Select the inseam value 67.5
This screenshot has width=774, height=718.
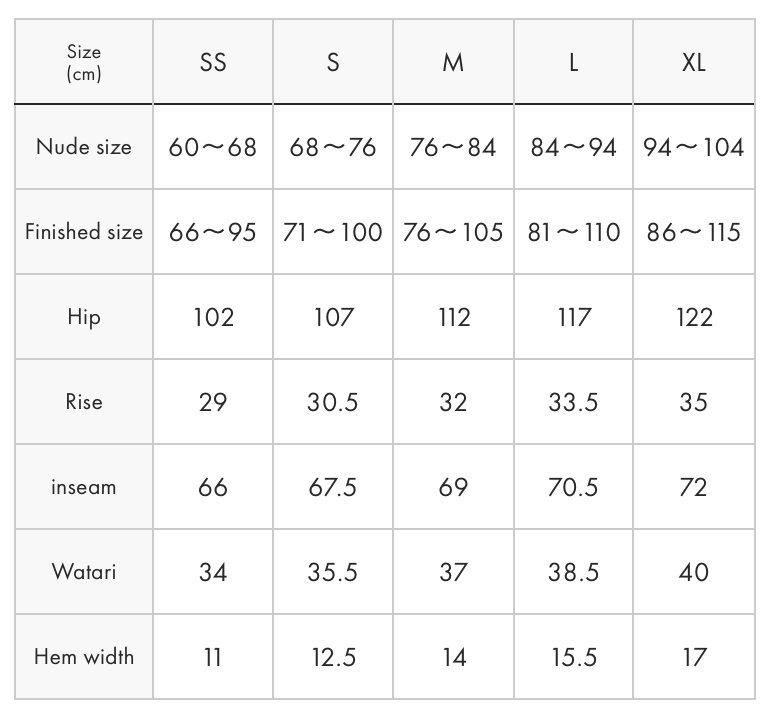(333, 487)
